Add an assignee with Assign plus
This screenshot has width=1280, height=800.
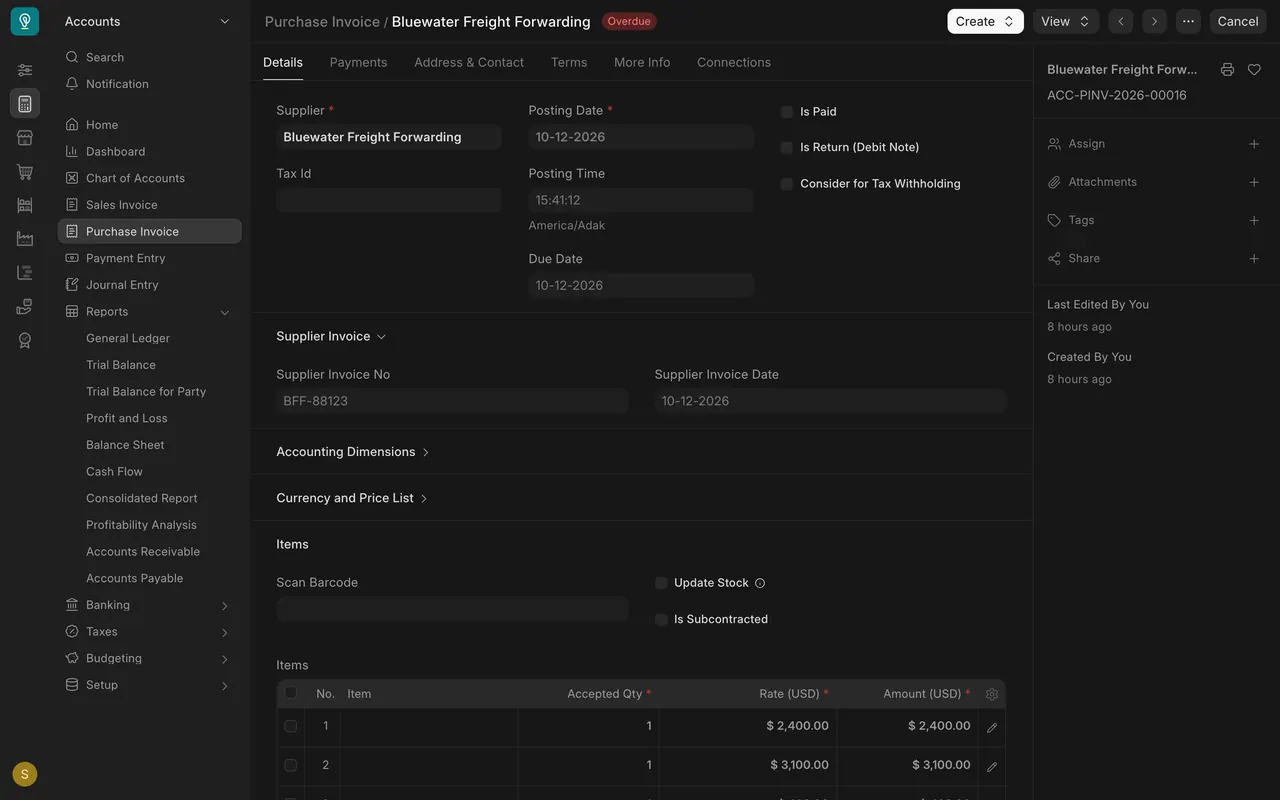[x=1254, y=144]
